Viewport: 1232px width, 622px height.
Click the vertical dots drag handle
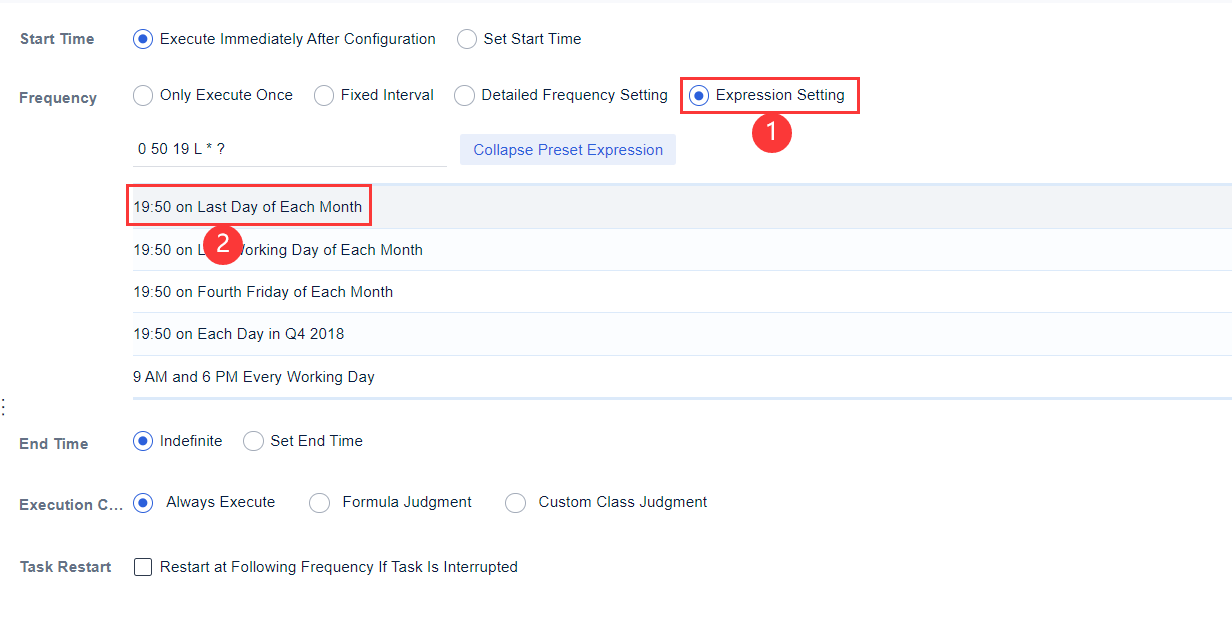tap(4, 406)
